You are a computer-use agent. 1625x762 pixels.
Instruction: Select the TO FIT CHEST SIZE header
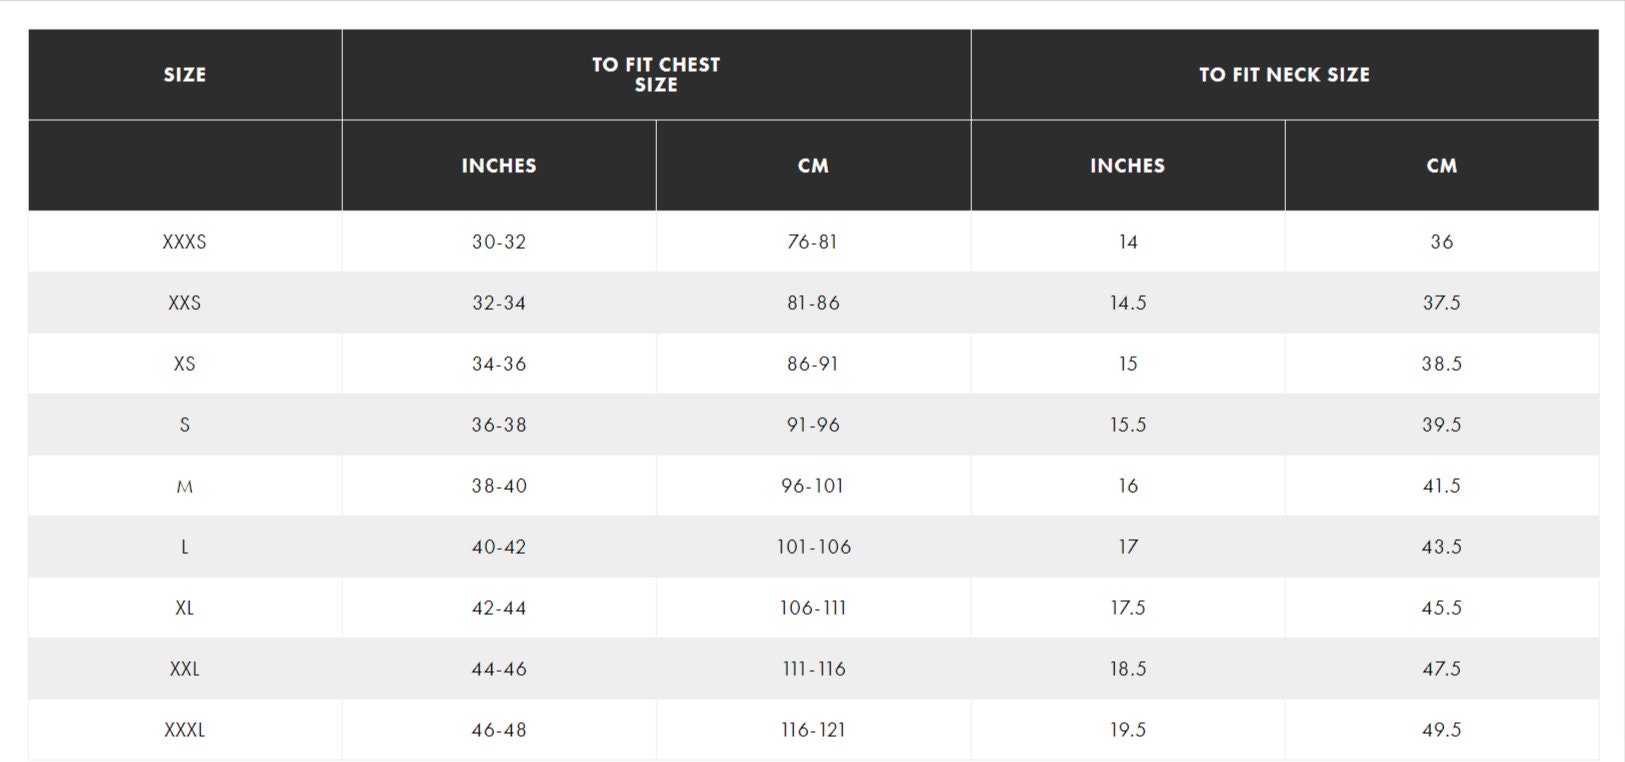pyautogui.click(x=656, y=75)
